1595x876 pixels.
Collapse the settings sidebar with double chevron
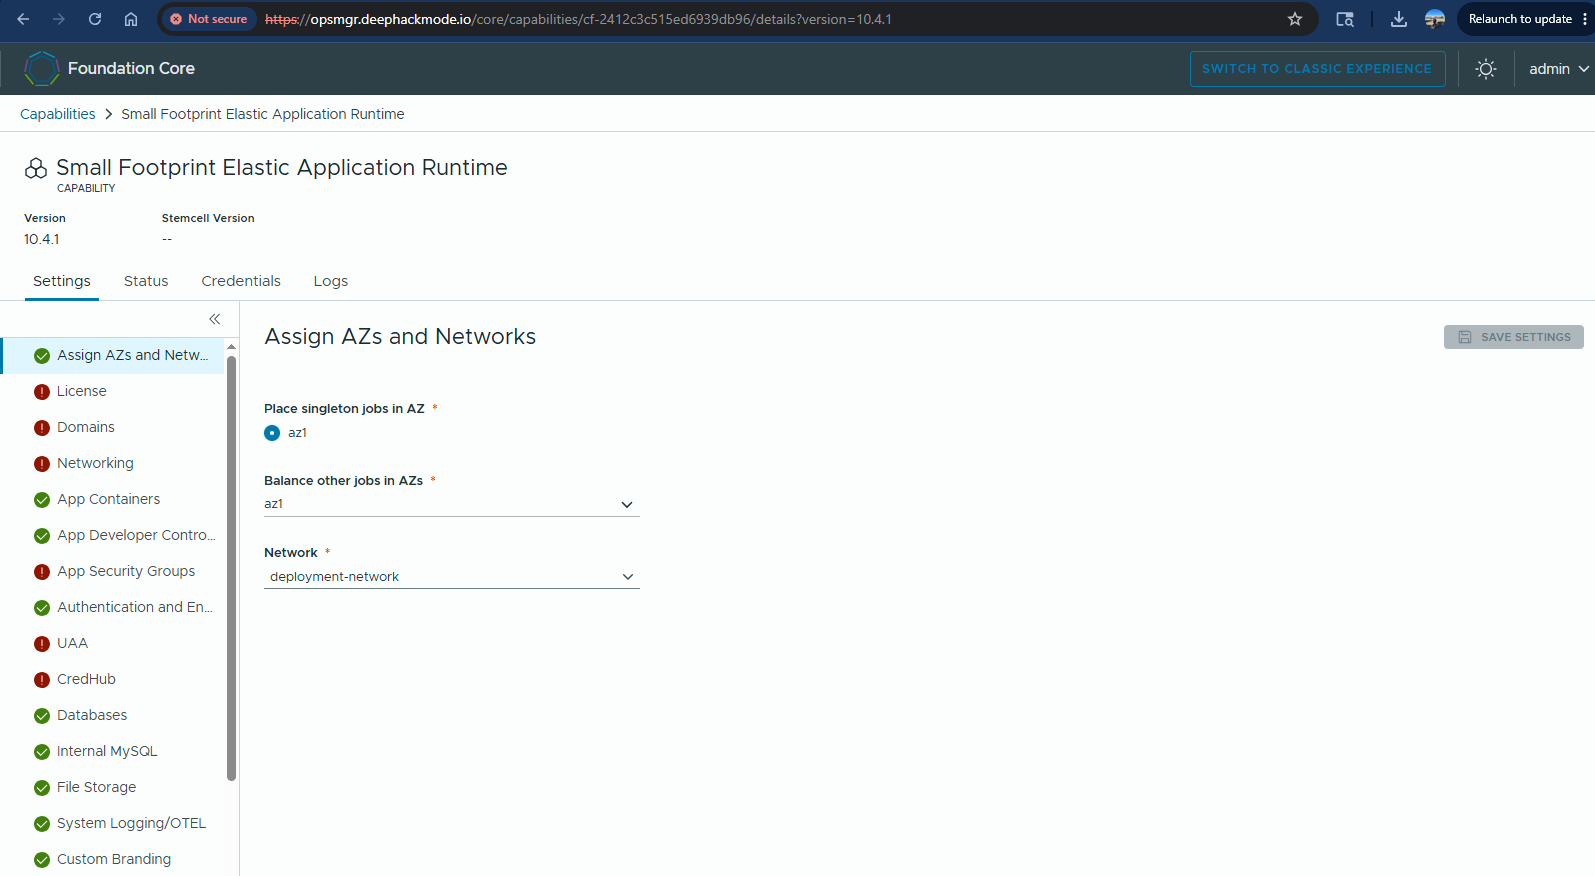[x=214, y=319]
